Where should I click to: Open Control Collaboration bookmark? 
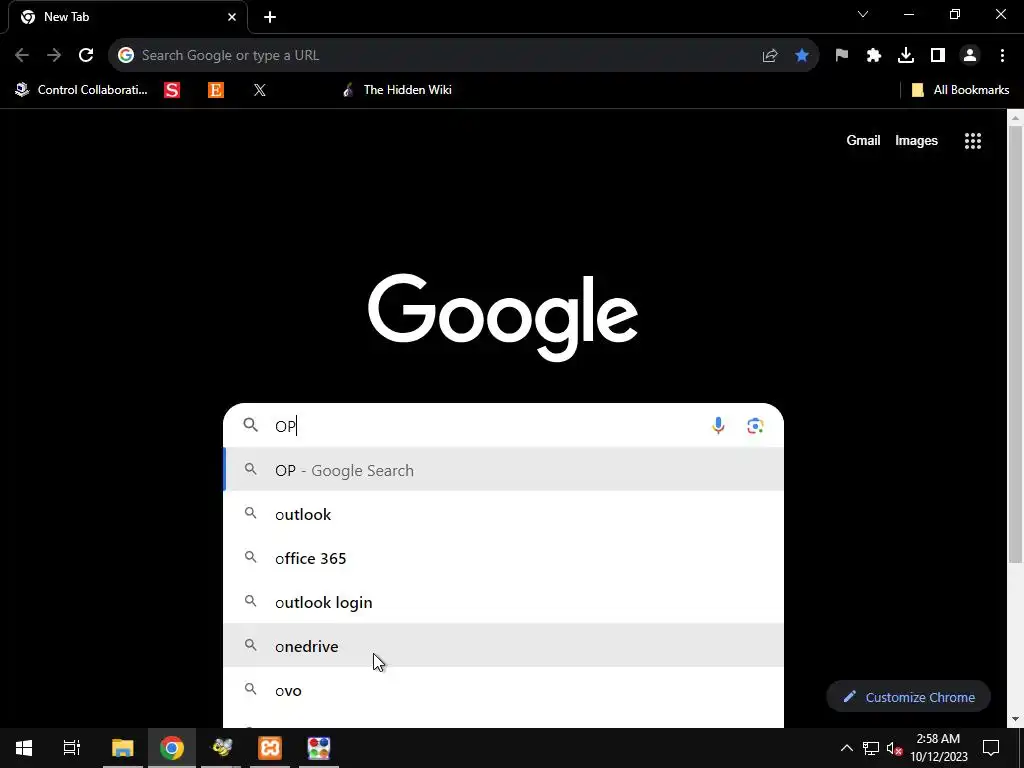pos(82,90)
